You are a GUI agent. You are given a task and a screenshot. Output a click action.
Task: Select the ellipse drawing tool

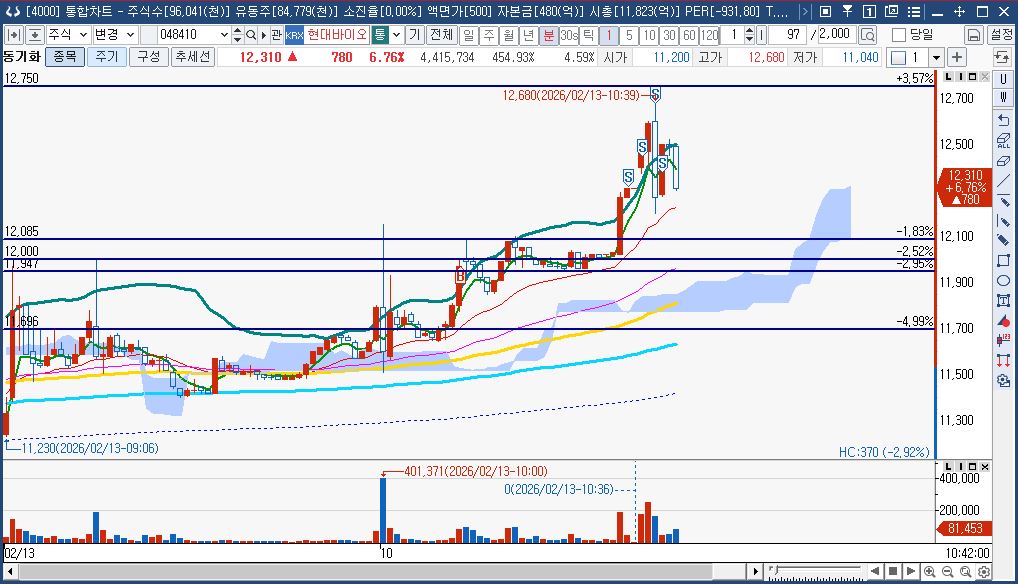[1003, 280]
